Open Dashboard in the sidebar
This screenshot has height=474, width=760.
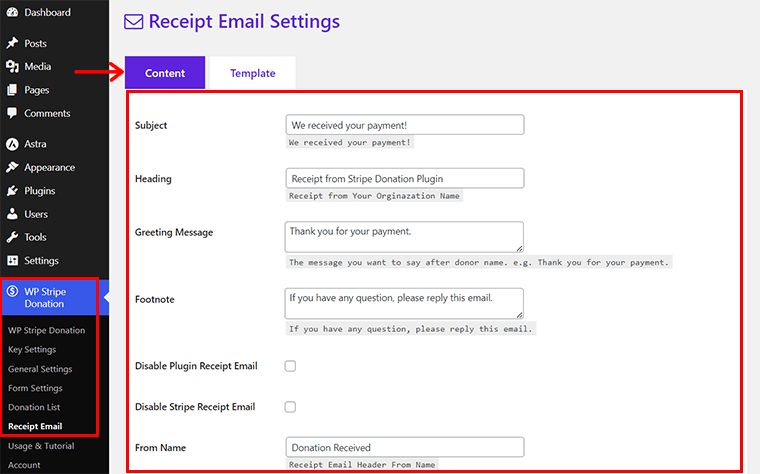48,12
